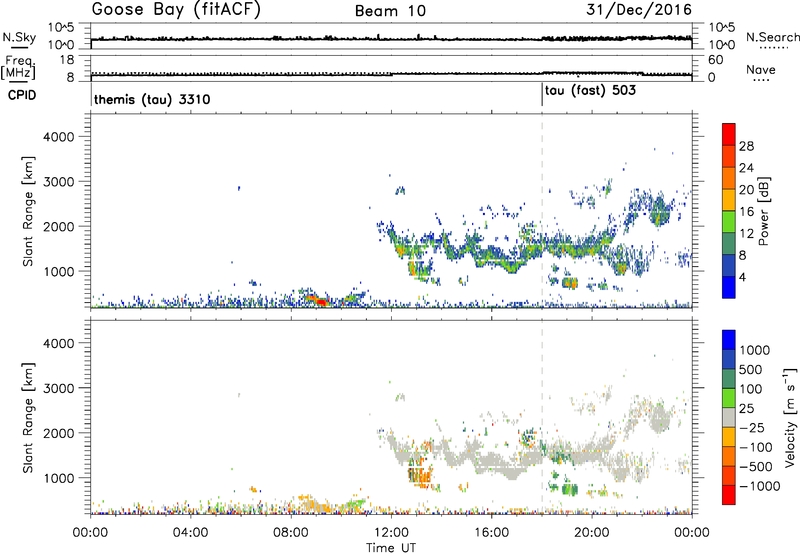Screen dimensions: 800x554
Task: Click the Goose Bay (fitACF) plot title
Action: (176, 10)
